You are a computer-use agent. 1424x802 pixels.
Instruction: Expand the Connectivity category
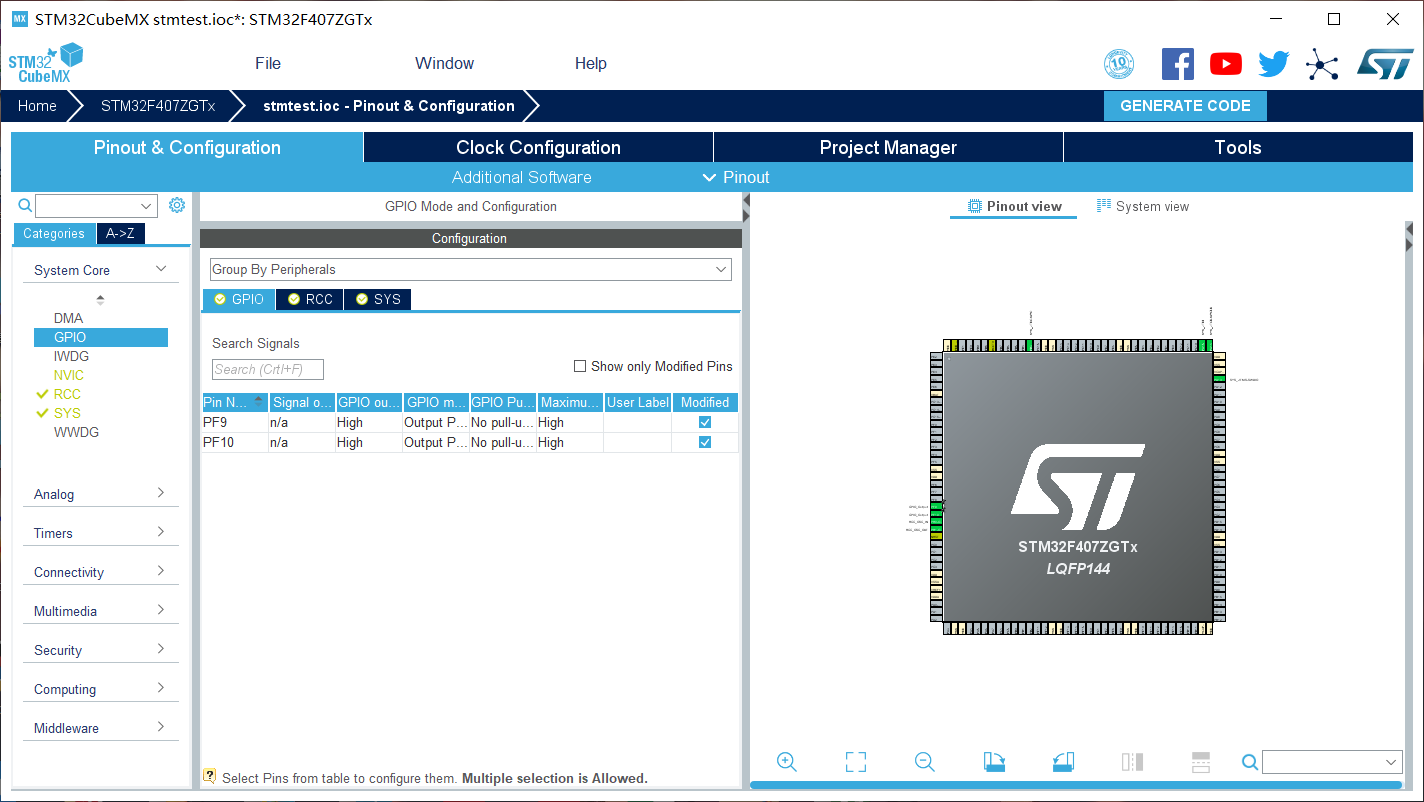pyautogui.click(x=101, y=572)
